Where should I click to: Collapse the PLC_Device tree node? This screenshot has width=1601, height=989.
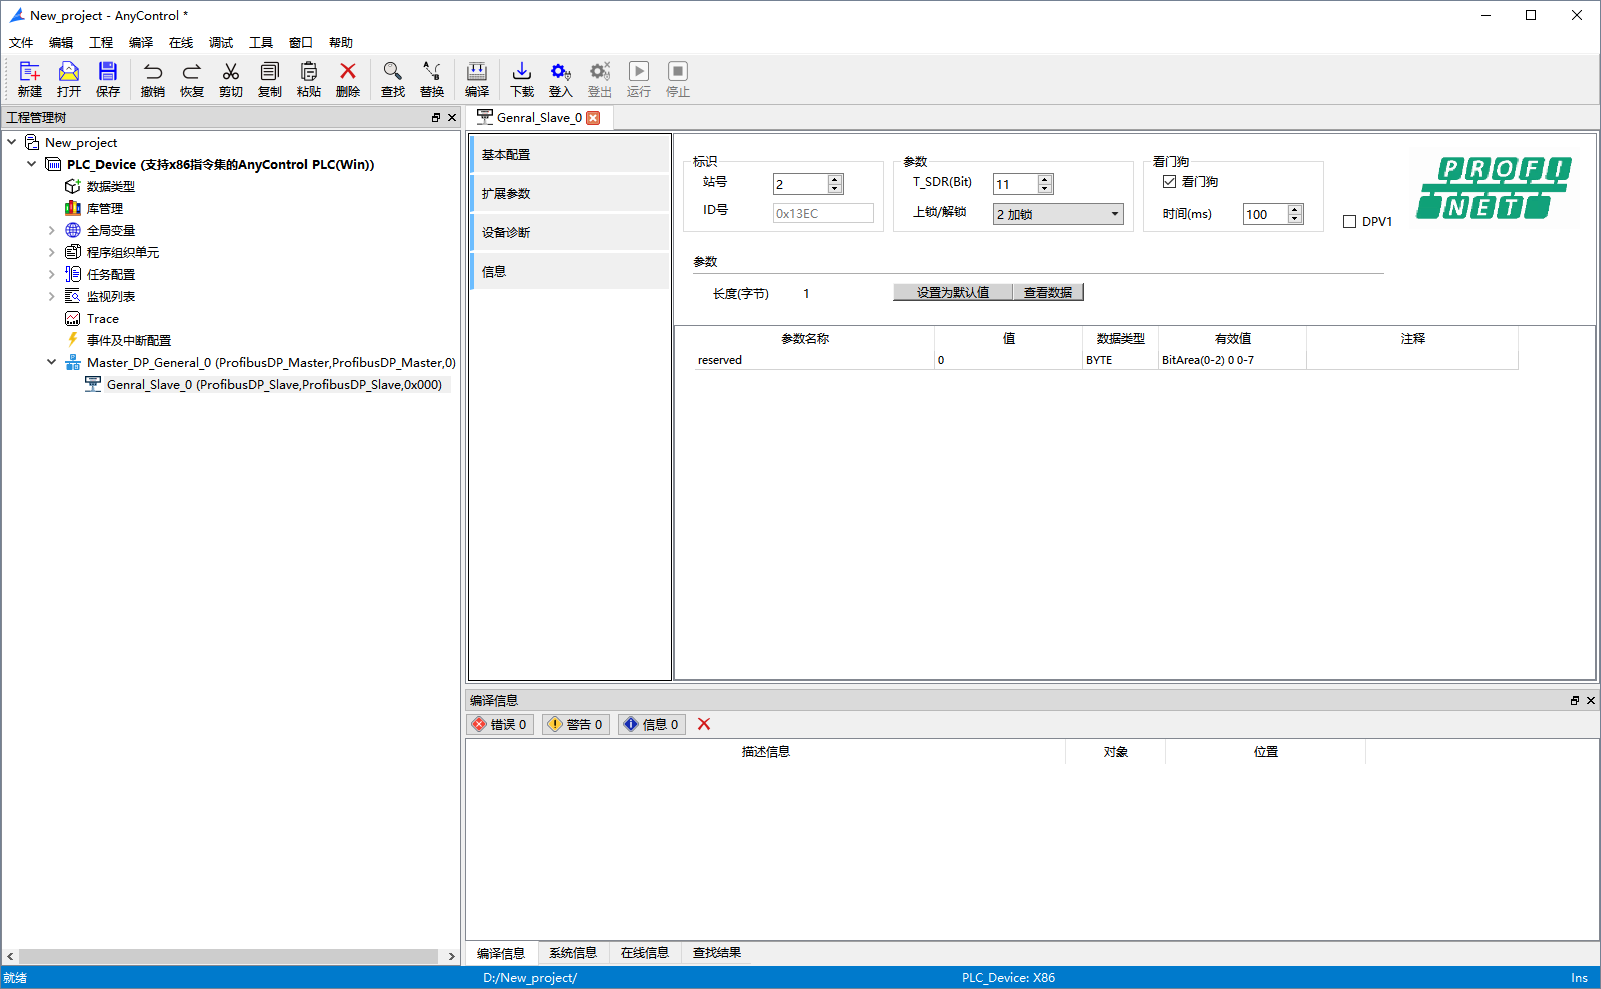pos(32,164)
